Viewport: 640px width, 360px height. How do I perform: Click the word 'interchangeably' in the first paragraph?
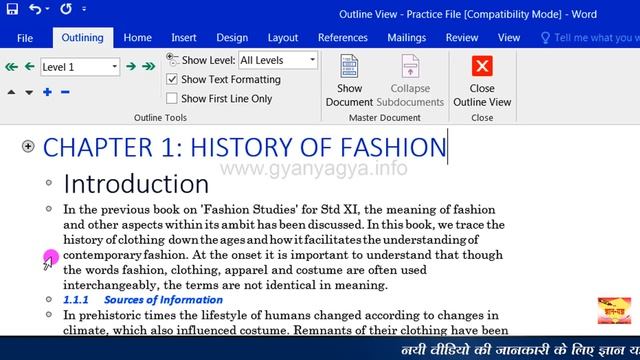(111, 285)
